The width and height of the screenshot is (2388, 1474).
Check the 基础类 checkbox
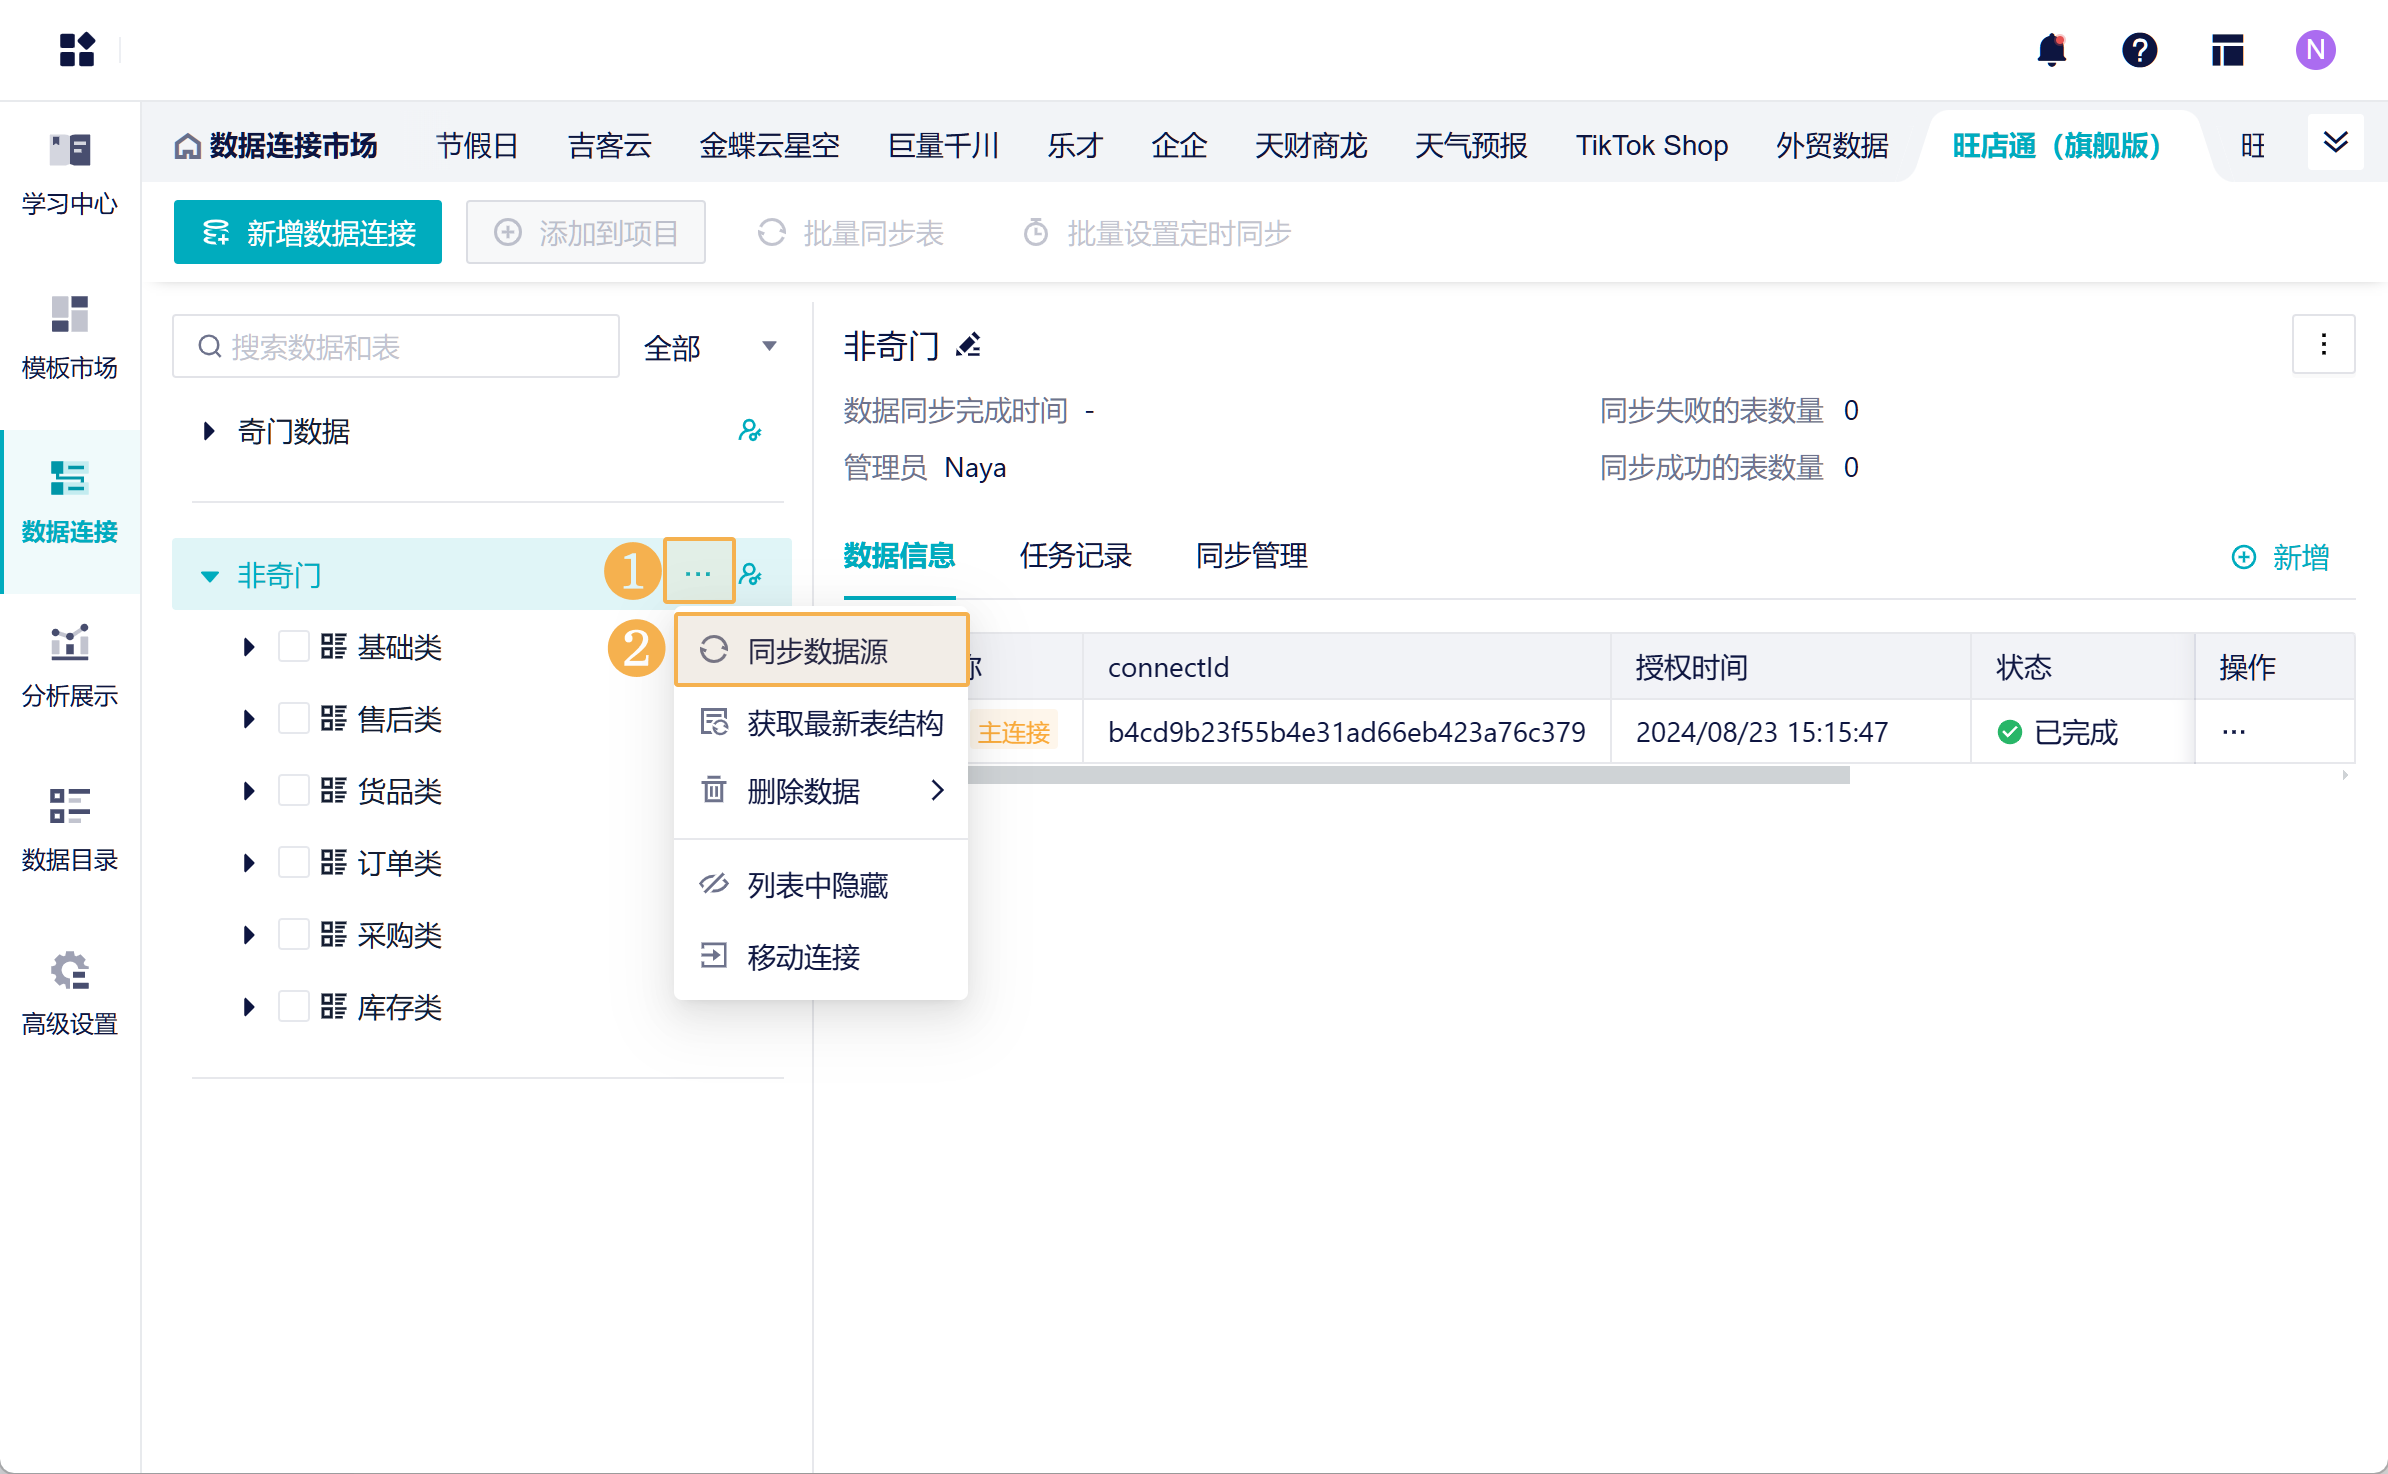(293, 646)
